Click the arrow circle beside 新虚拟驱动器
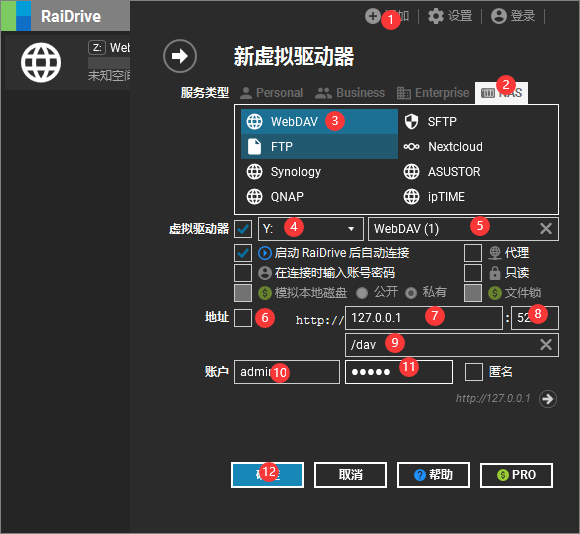 [180, 56]
